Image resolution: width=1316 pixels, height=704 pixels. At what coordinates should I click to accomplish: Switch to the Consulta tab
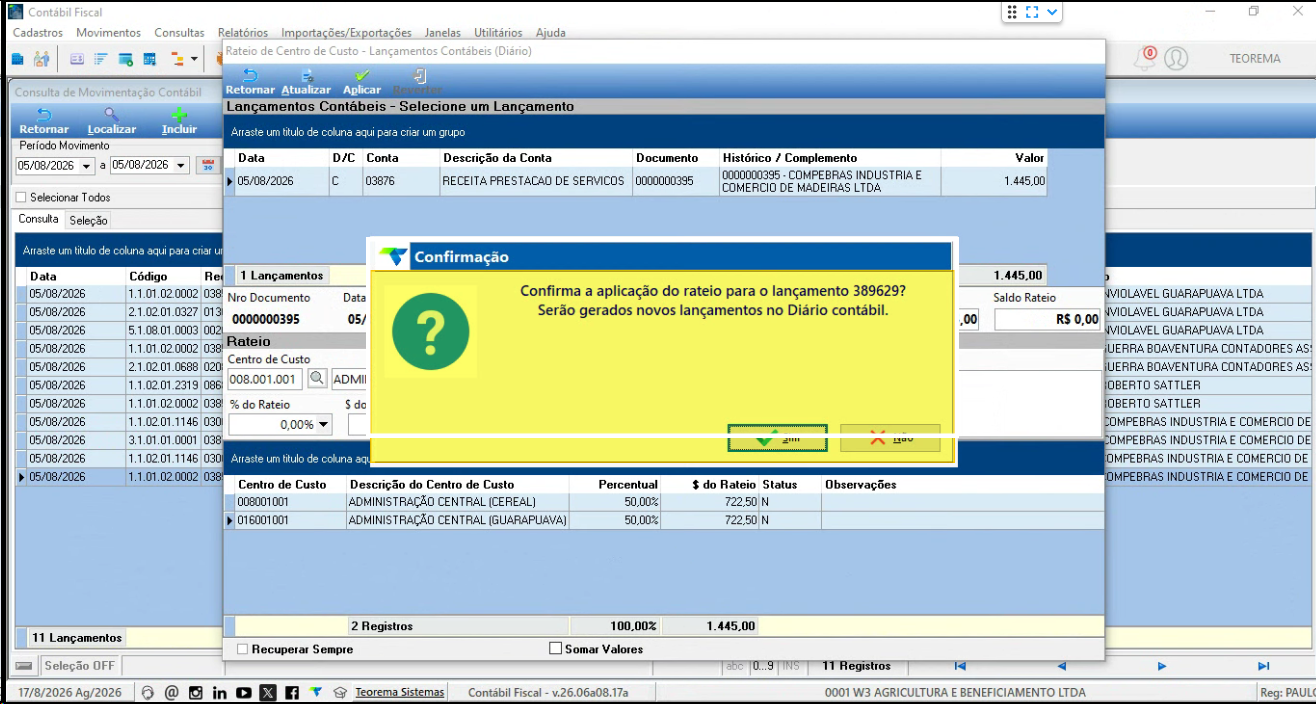pyautogui.click(x=39, y=219)
